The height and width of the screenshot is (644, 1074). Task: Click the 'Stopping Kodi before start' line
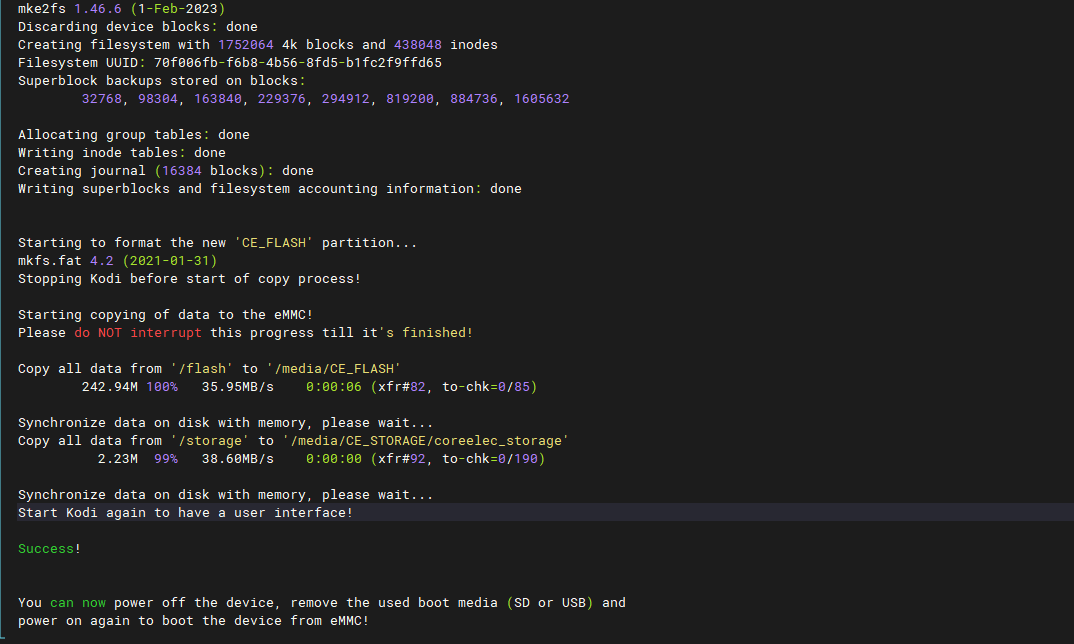point(189,279)
